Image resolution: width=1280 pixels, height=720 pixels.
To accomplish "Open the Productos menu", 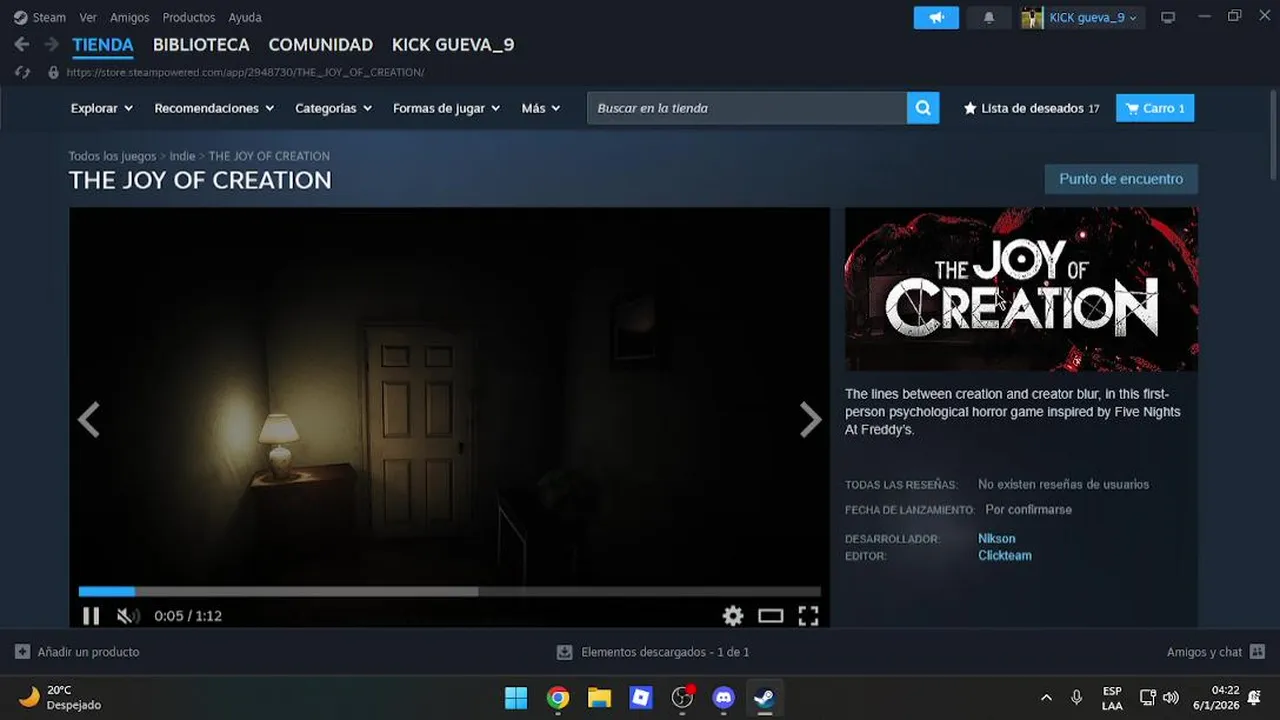I will point(189,17).
